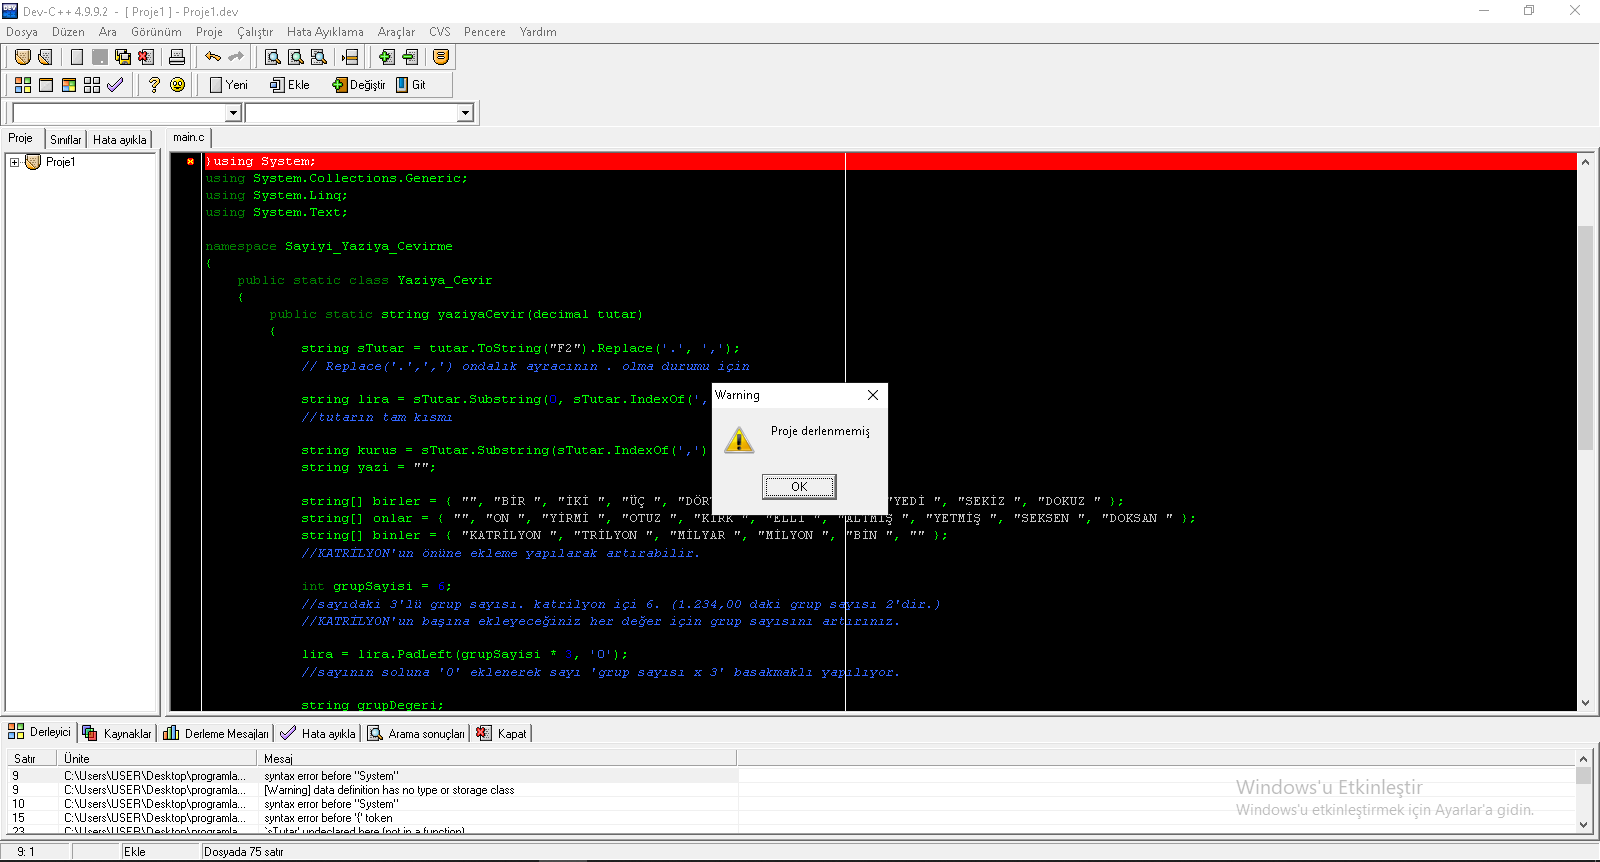Open the second function dropdown
1600x862 pixels.
point(465,113)
